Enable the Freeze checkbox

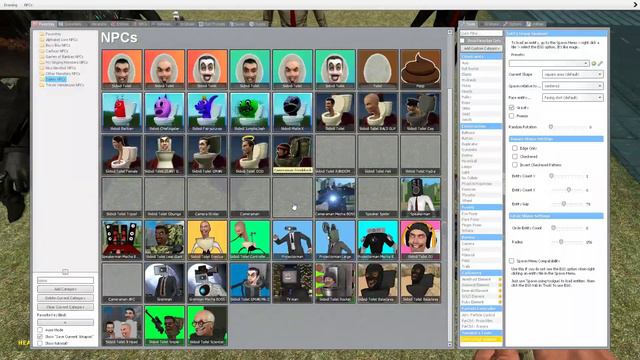(x=511, y=116)
